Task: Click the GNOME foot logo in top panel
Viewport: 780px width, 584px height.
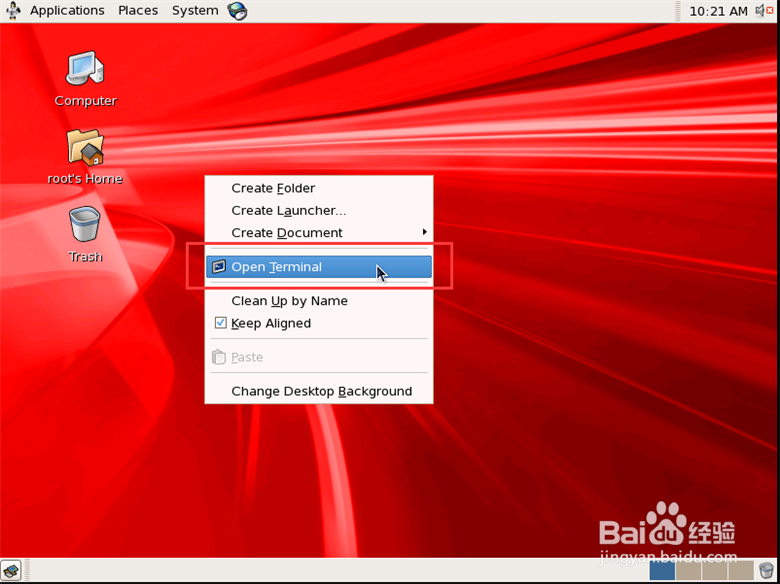Action: click(x=13, y=10)
